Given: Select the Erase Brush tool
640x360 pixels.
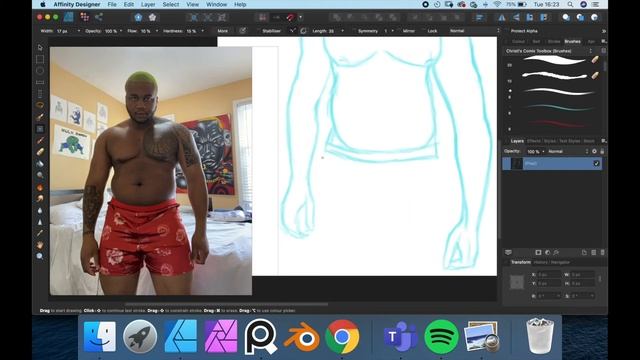Looking at the screenshot, I should pos(40,151).
